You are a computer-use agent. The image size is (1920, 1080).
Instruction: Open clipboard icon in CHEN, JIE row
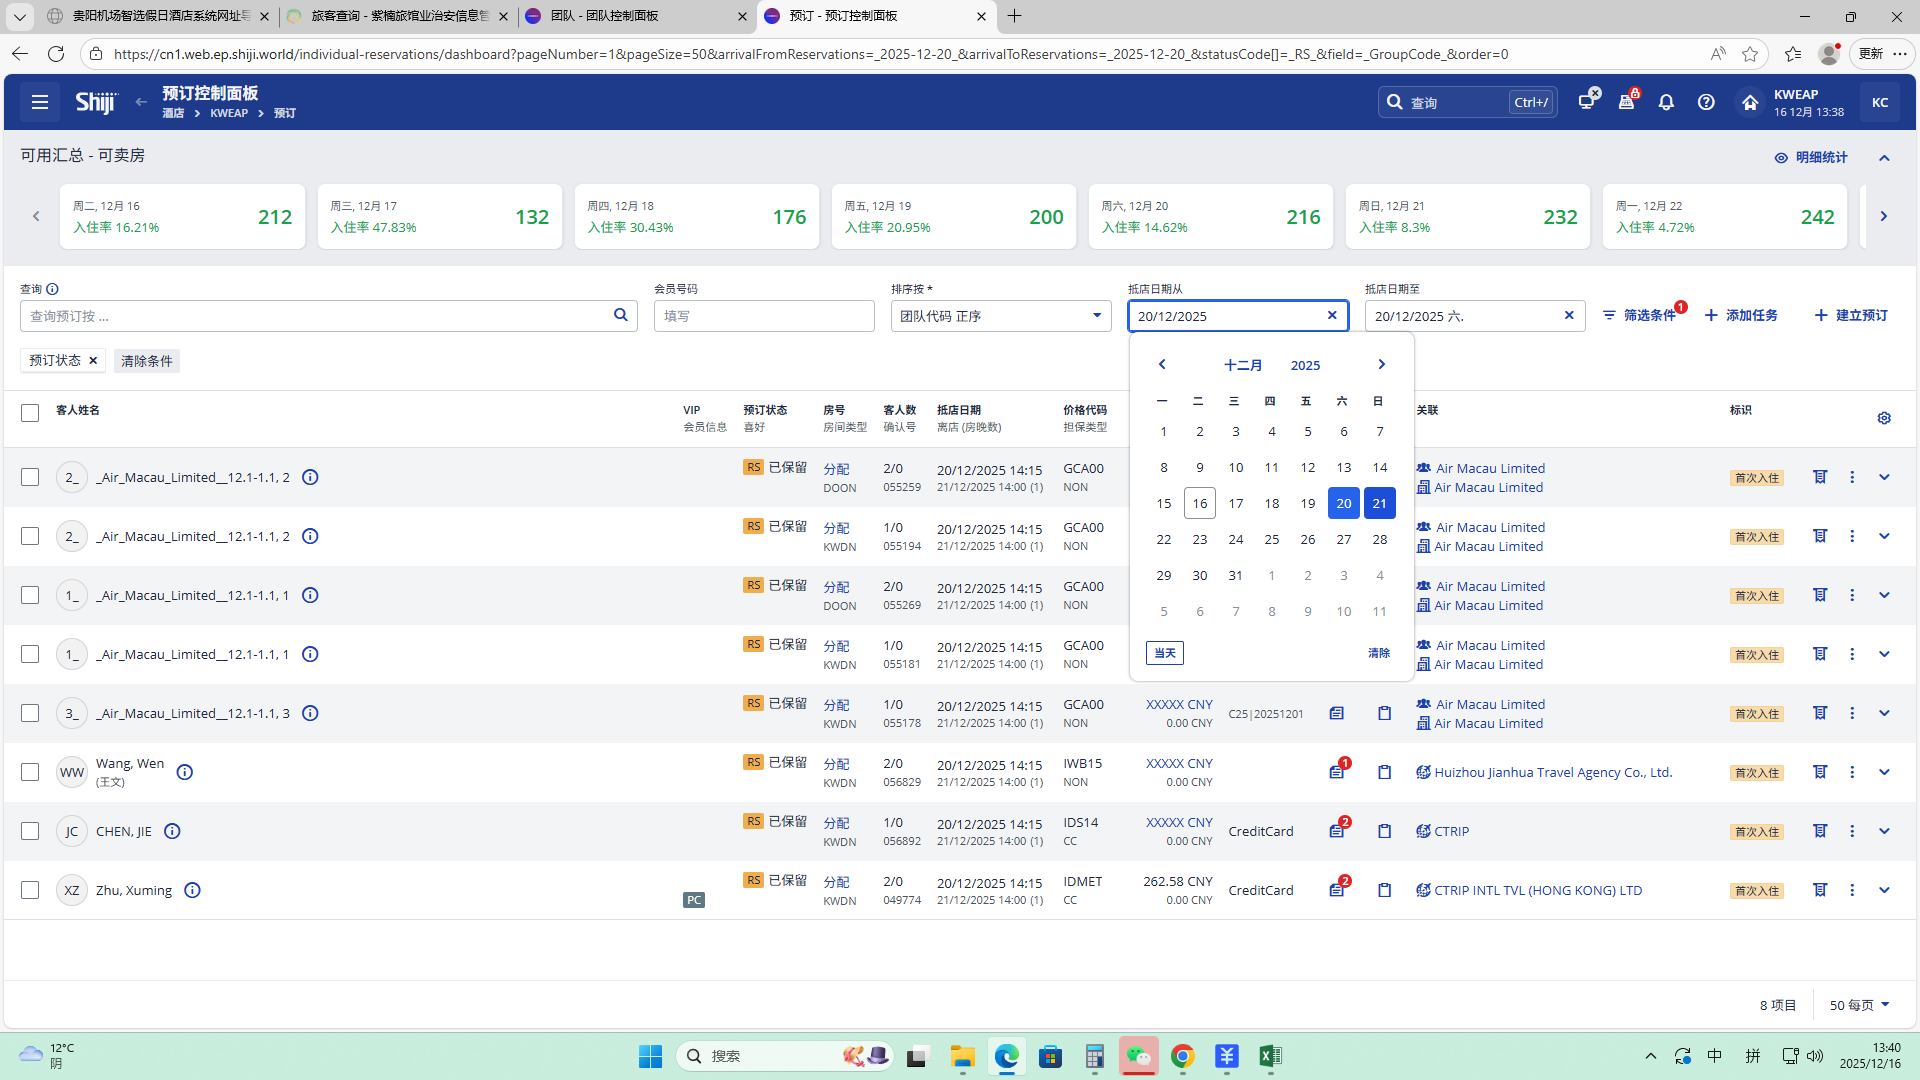coord(1384,831)
